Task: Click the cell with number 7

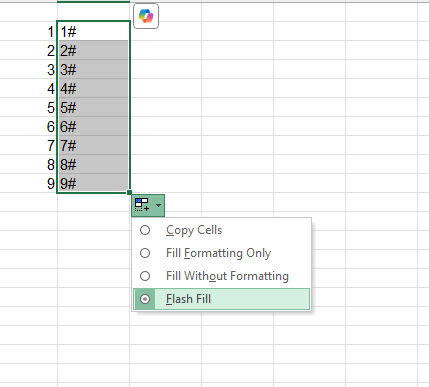Action: point(29,145)
